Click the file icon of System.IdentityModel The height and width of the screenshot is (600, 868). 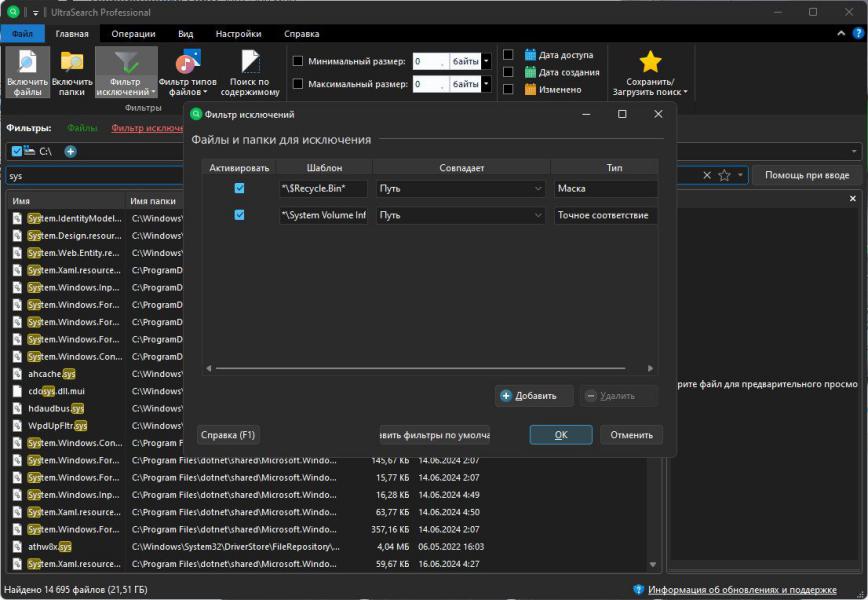[18, 218]
